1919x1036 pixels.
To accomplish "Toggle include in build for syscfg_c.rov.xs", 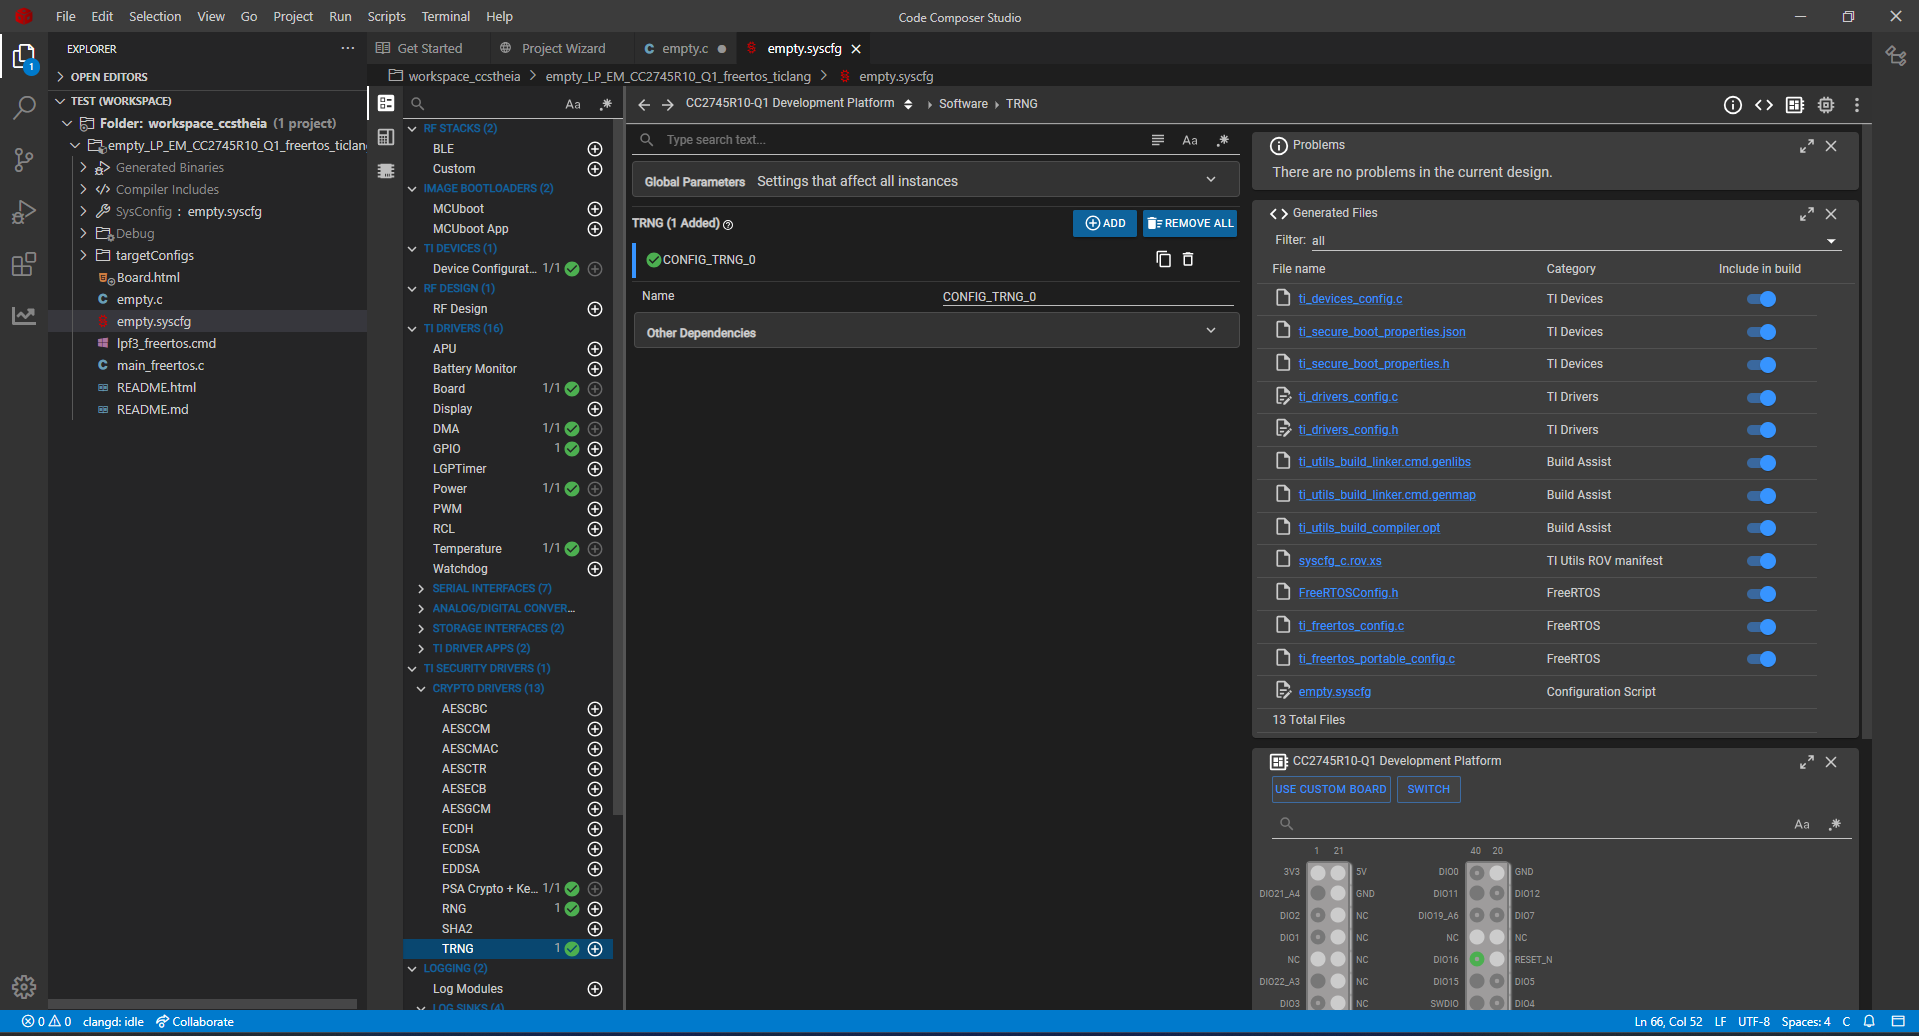I will (x=1761, y=561).
